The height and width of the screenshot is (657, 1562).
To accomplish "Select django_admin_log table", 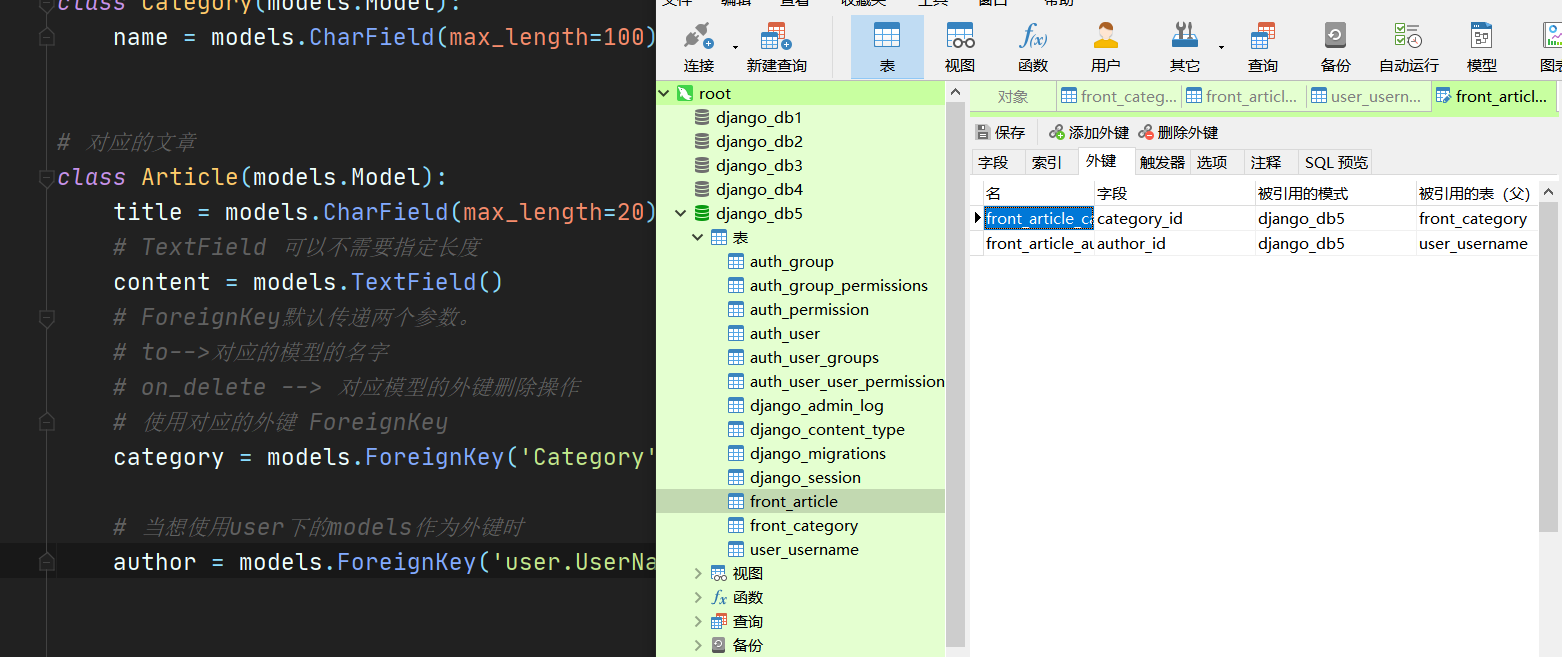I will [816, 406].
